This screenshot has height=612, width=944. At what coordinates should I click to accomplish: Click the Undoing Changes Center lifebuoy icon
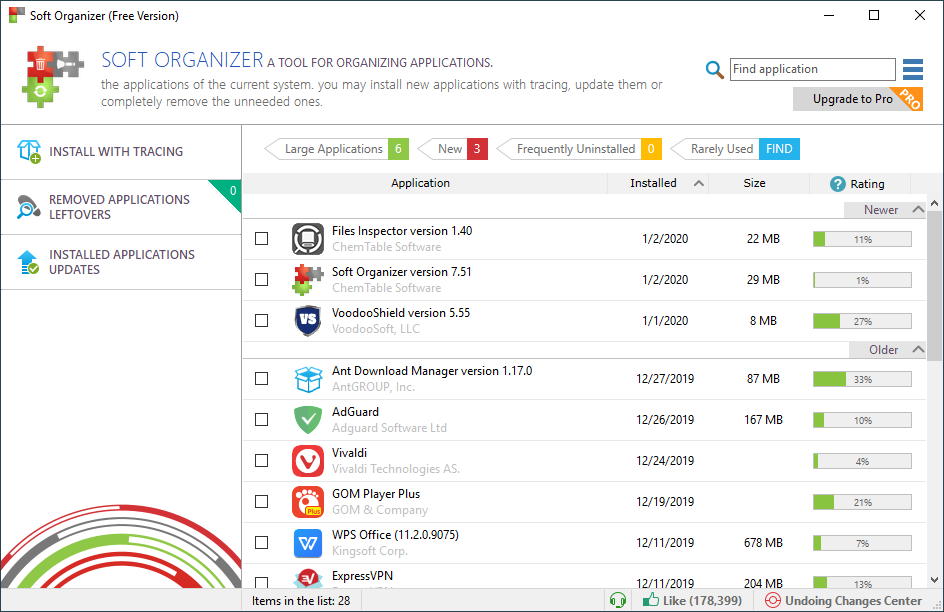tap(772, 601)
